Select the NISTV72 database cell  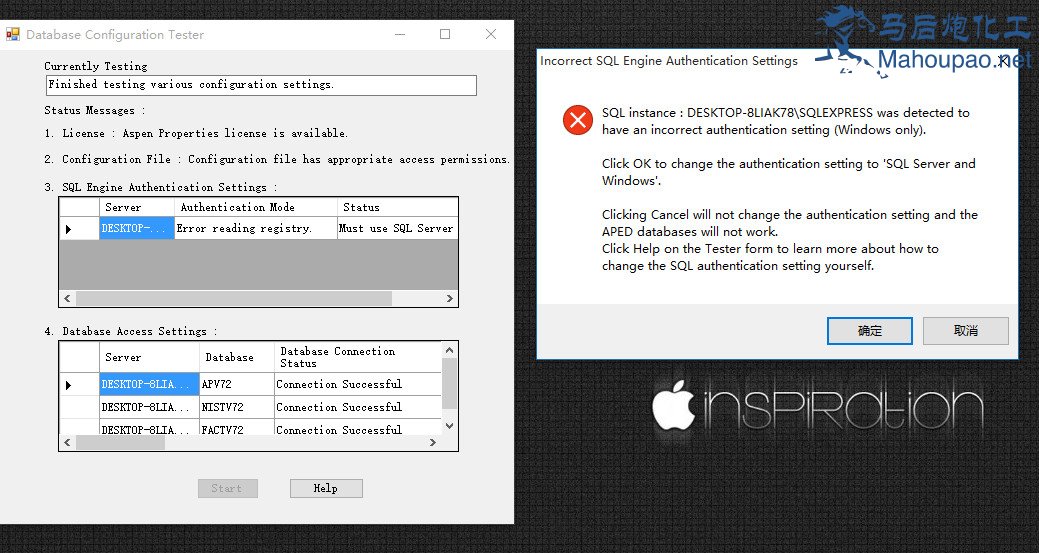[237, 407]
